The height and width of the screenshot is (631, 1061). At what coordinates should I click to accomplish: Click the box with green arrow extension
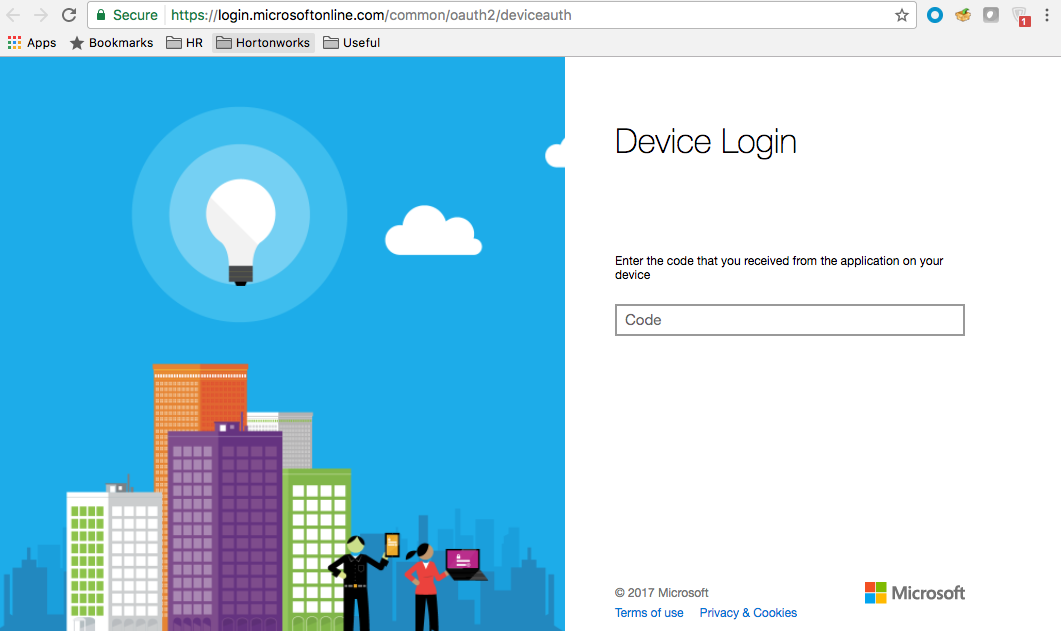click(963, 15)
